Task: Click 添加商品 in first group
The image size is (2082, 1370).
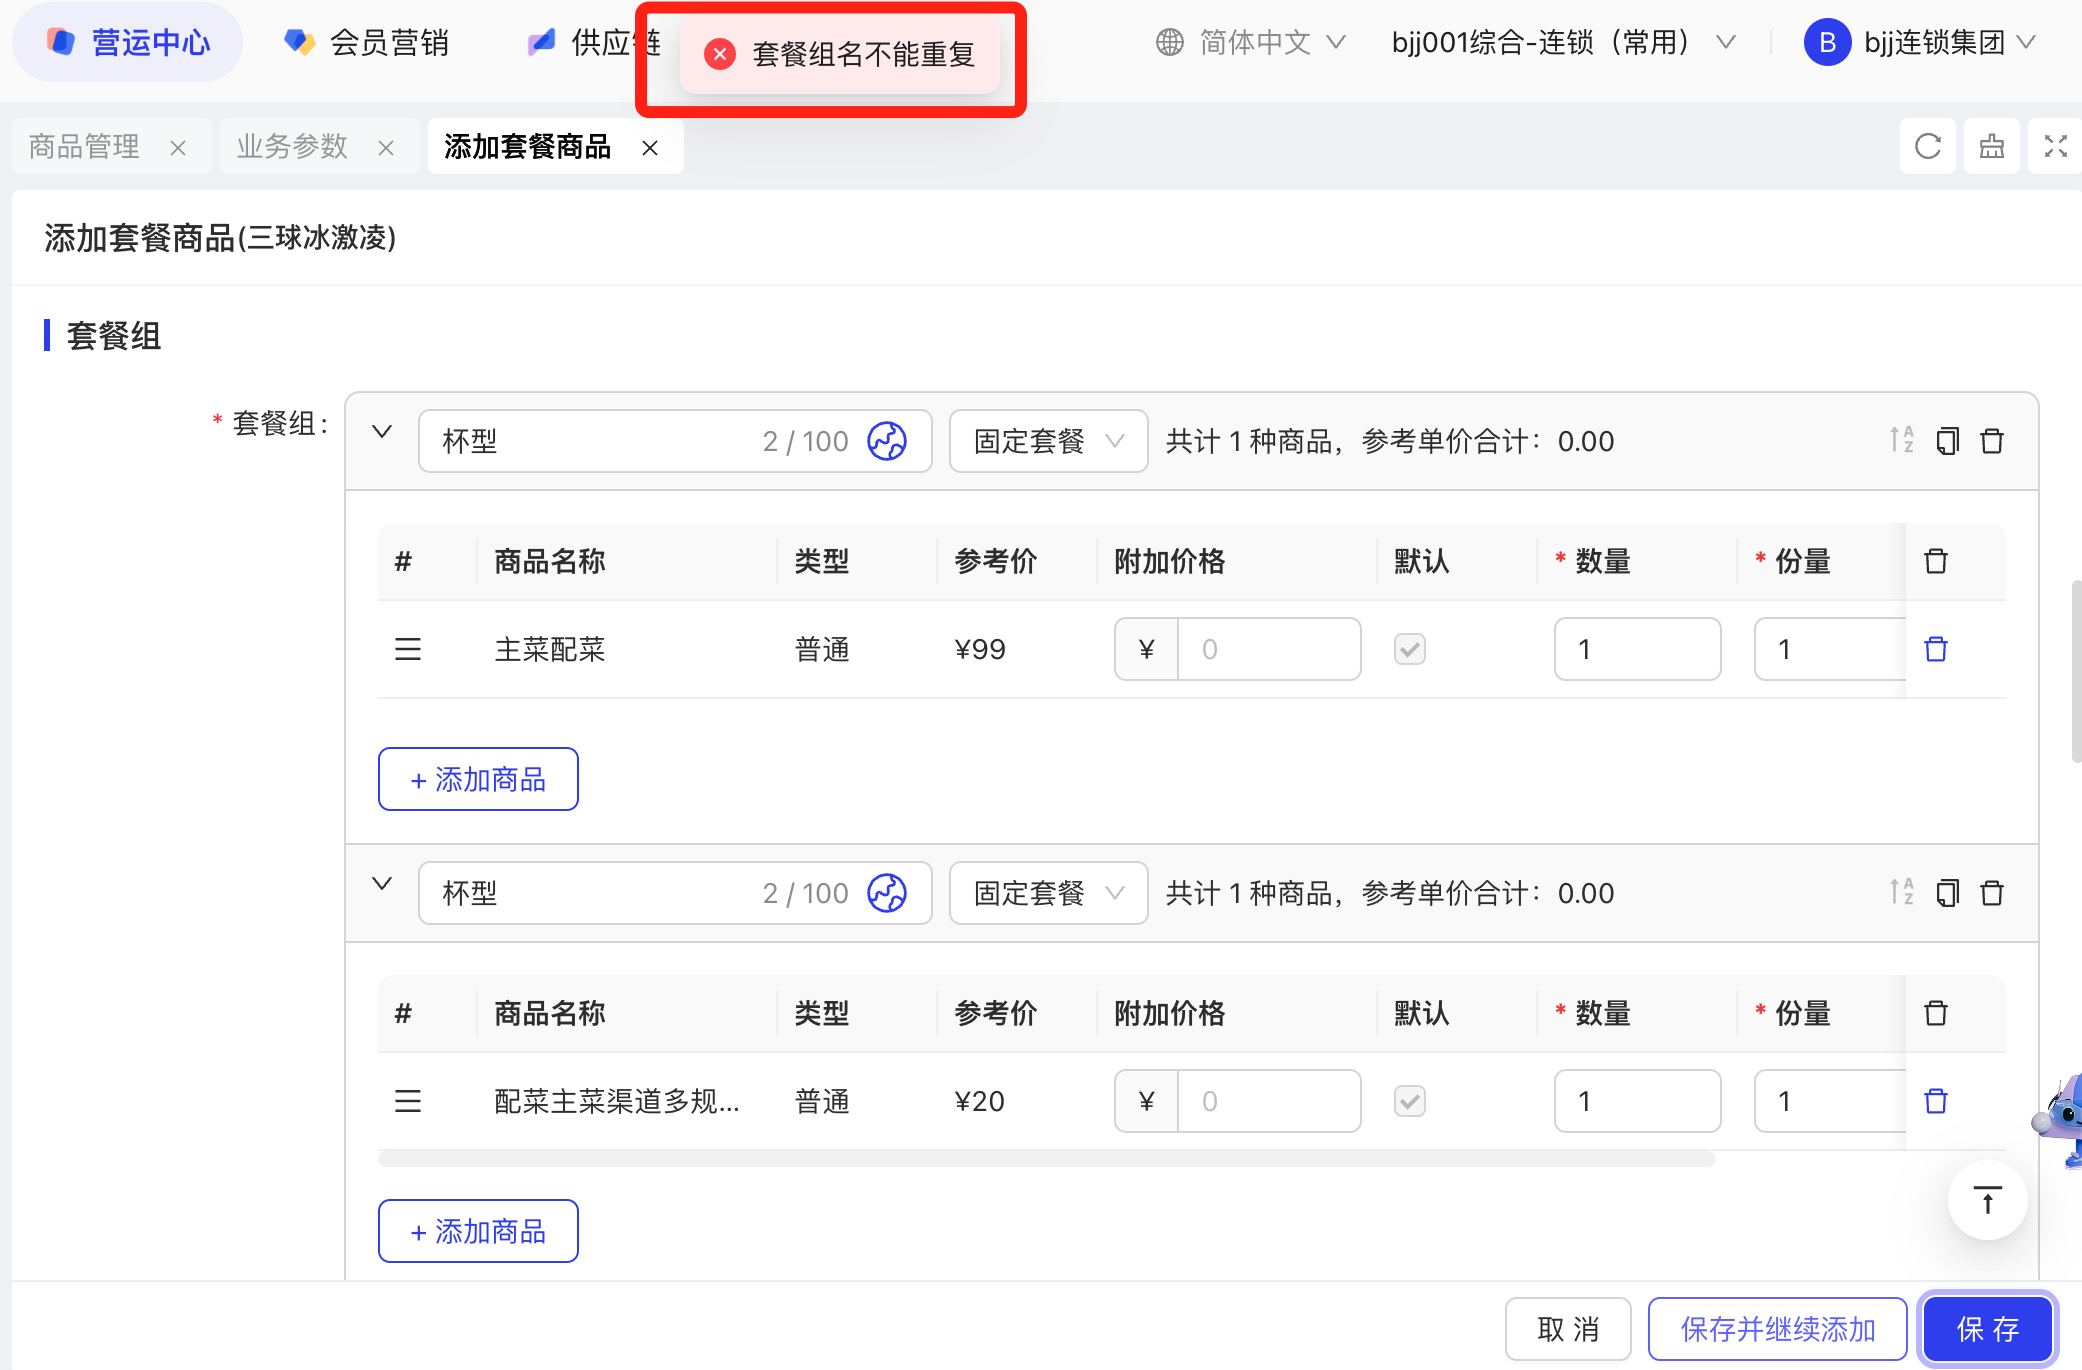Action: tap(478, 779)
